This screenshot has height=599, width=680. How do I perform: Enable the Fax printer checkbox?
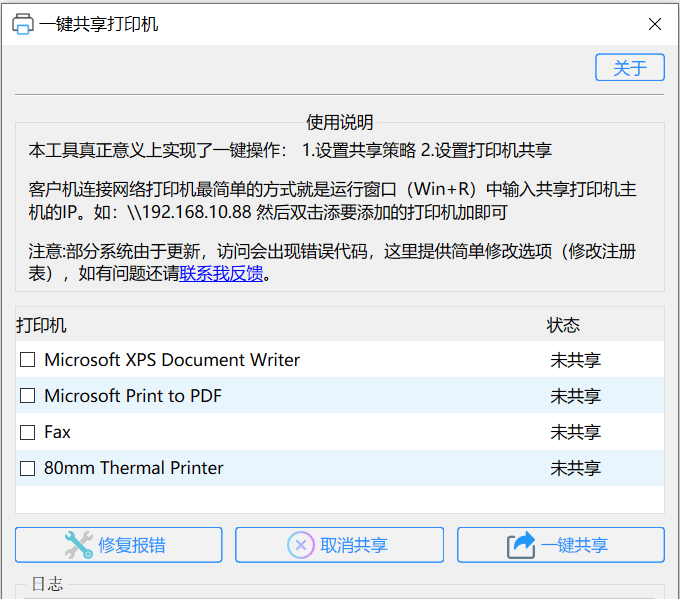[x=28, y=432]
